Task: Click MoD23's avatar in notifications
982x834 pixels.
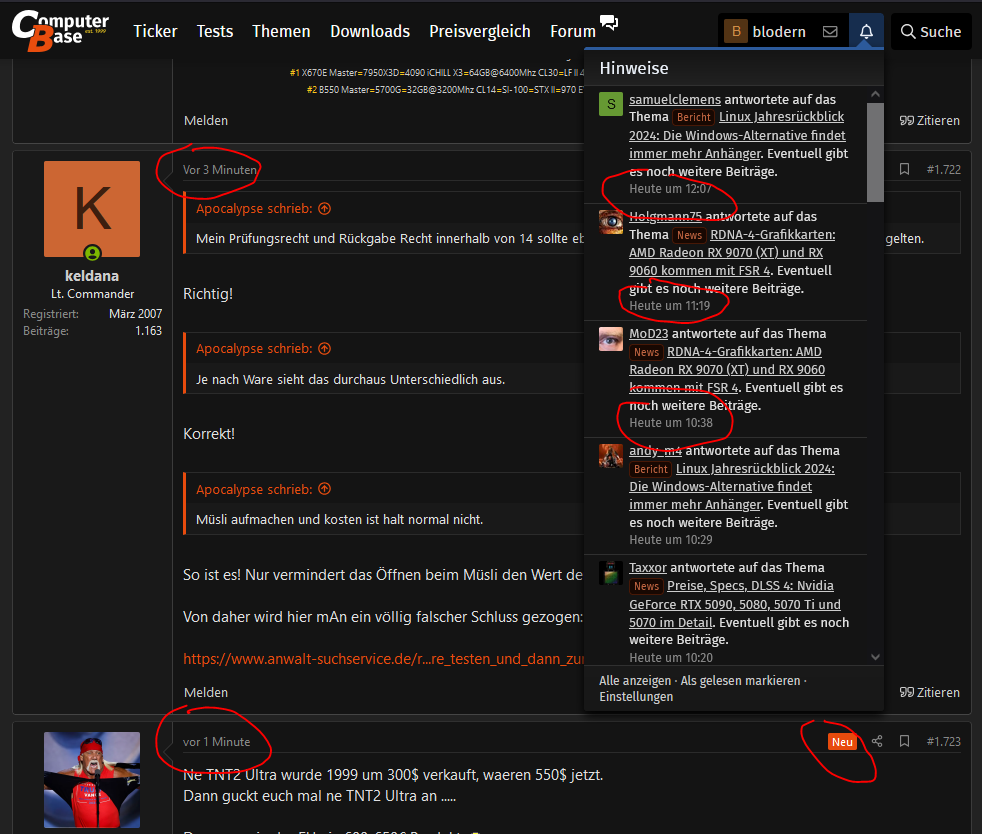Action: [611, 339]
